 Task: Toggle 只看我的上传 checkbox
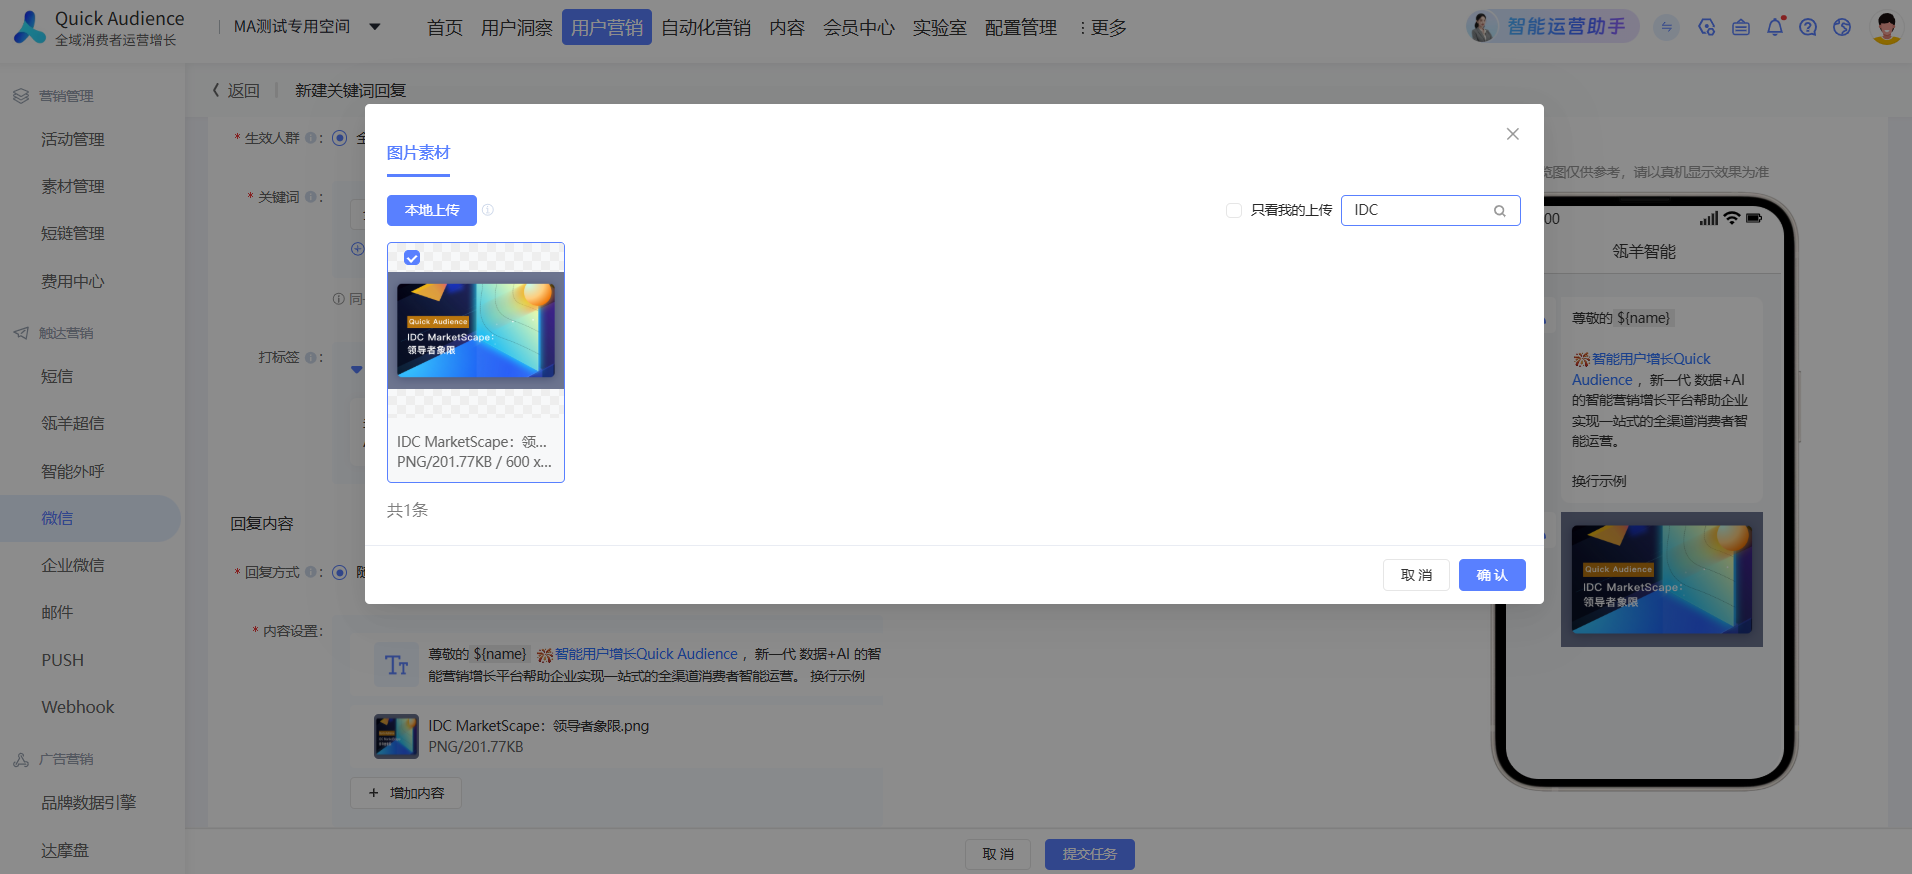tap(1234, 210)
